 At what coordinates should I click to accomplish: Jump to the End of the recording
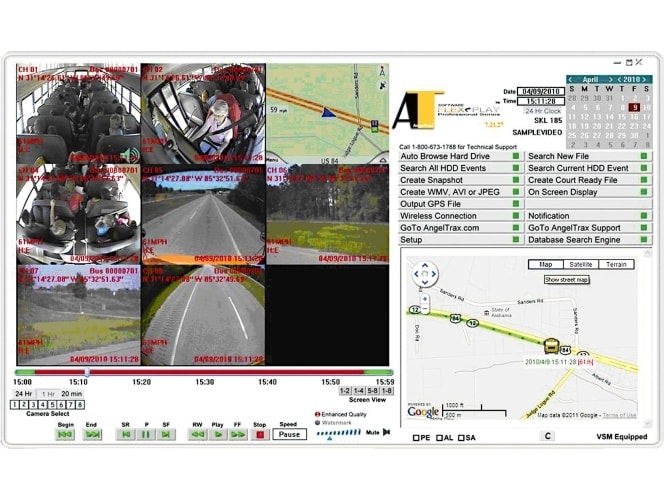[x=92, y=434]
